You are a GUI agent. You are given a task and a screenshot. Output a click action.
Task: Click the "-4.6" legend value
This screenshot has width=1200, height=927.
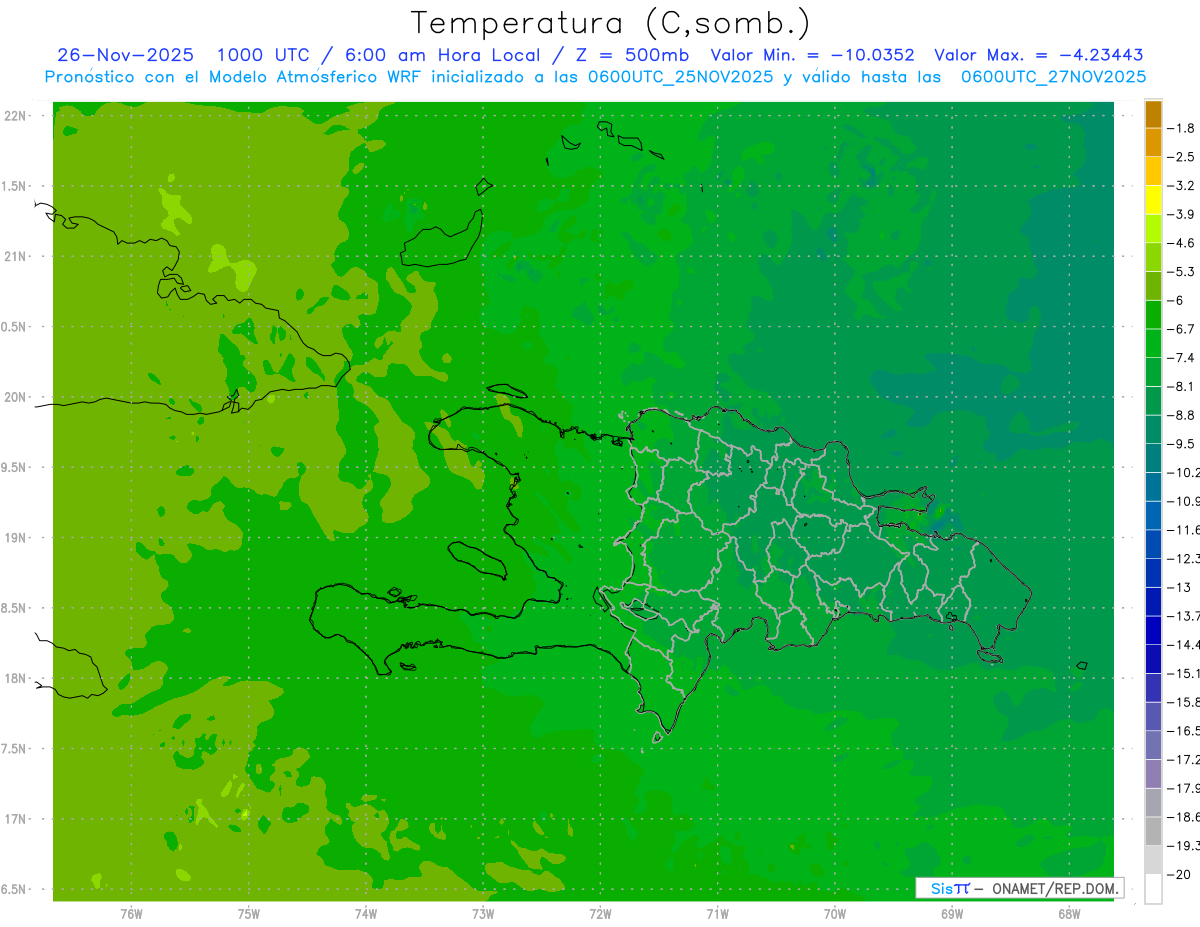point(1180,243)
